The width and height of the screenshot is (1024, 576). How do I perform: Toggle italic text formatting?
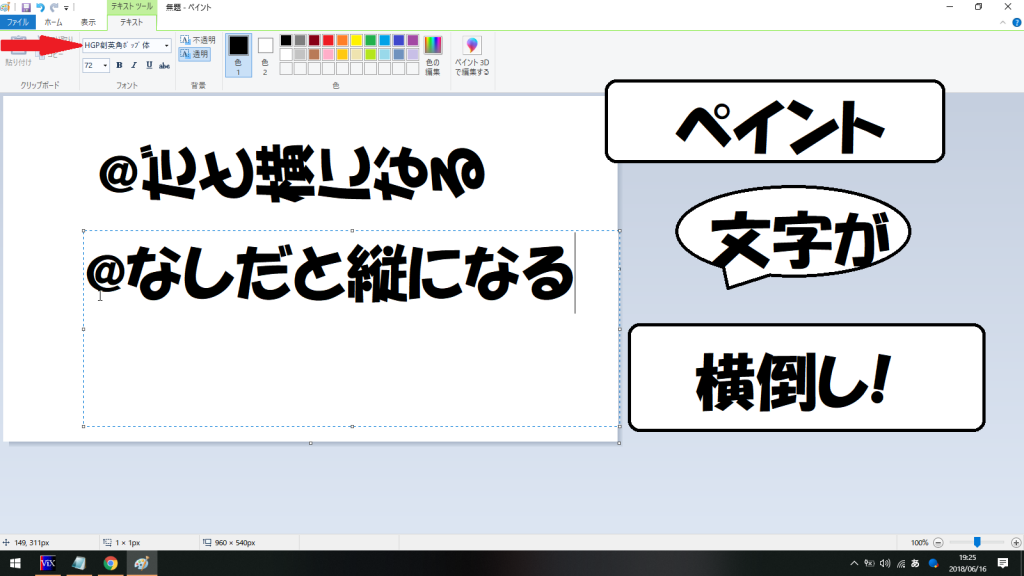pos(134,65)
